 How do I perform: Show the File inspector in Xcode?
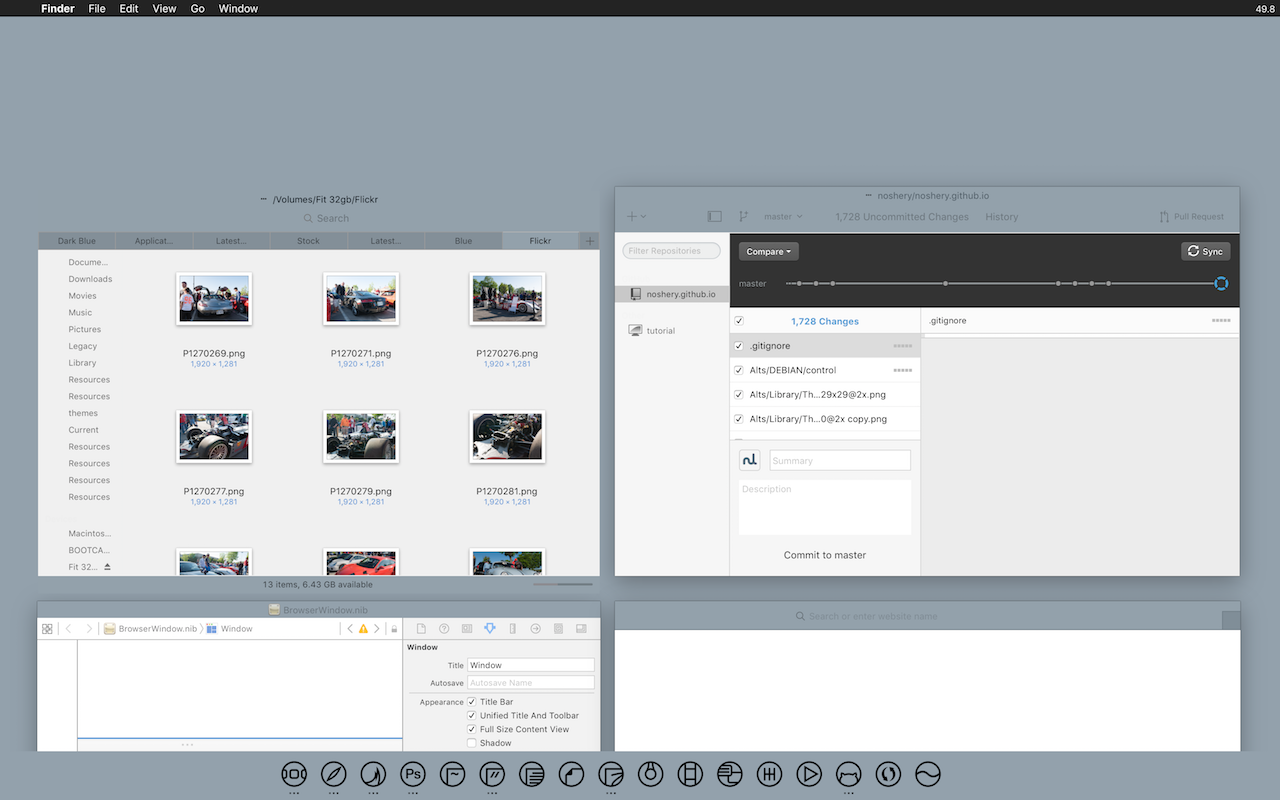[x=421, y=629]
